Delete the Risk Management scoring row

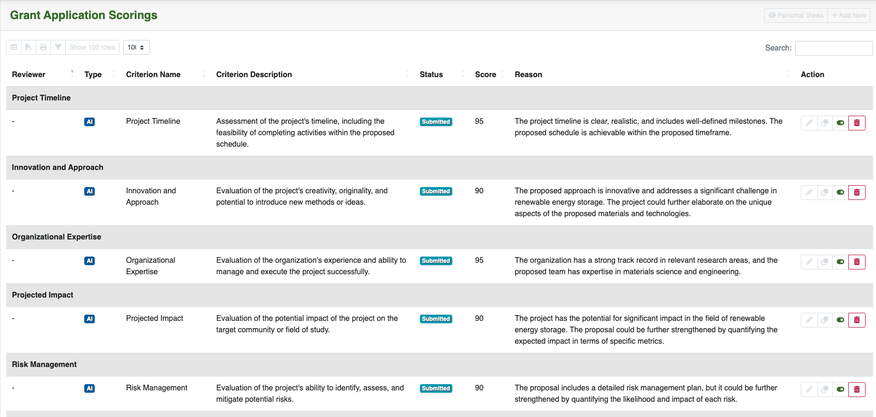pos(857,389)
